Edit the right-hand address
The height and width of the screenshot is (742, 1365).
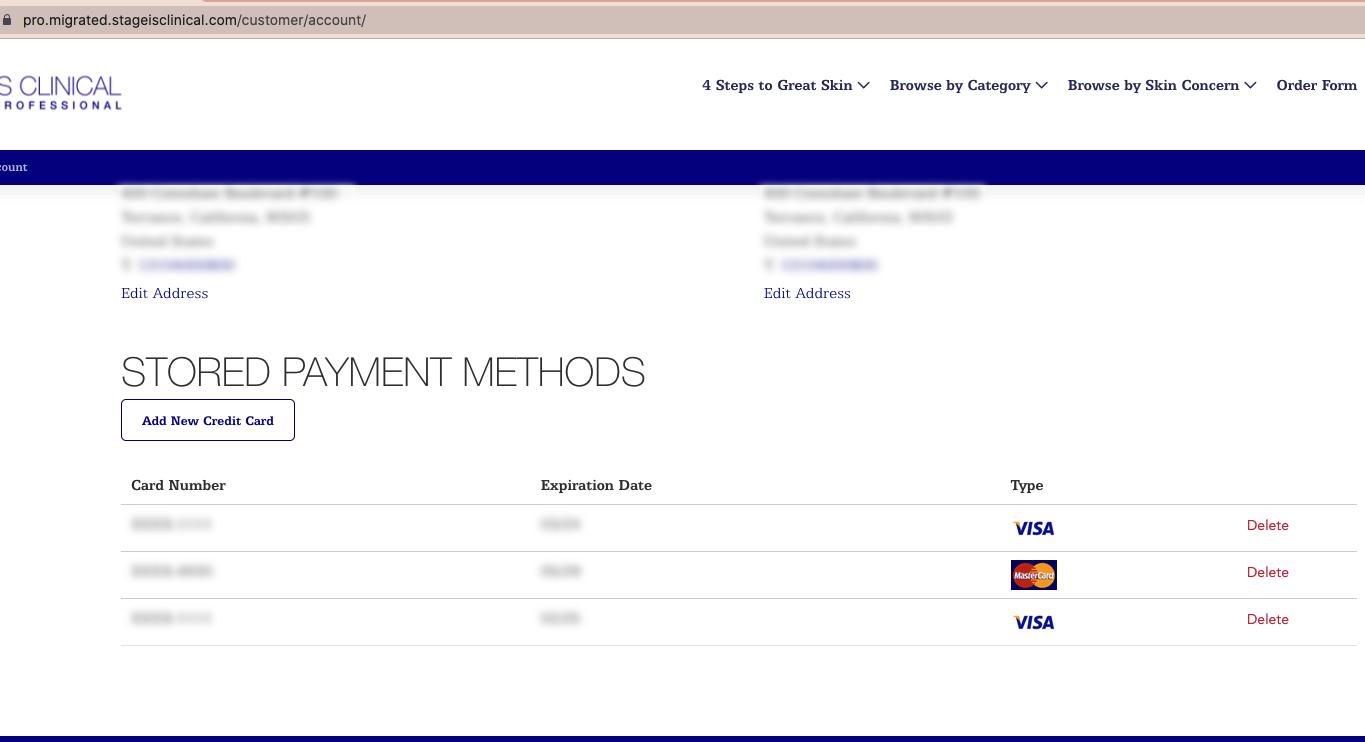pos(807,293)
